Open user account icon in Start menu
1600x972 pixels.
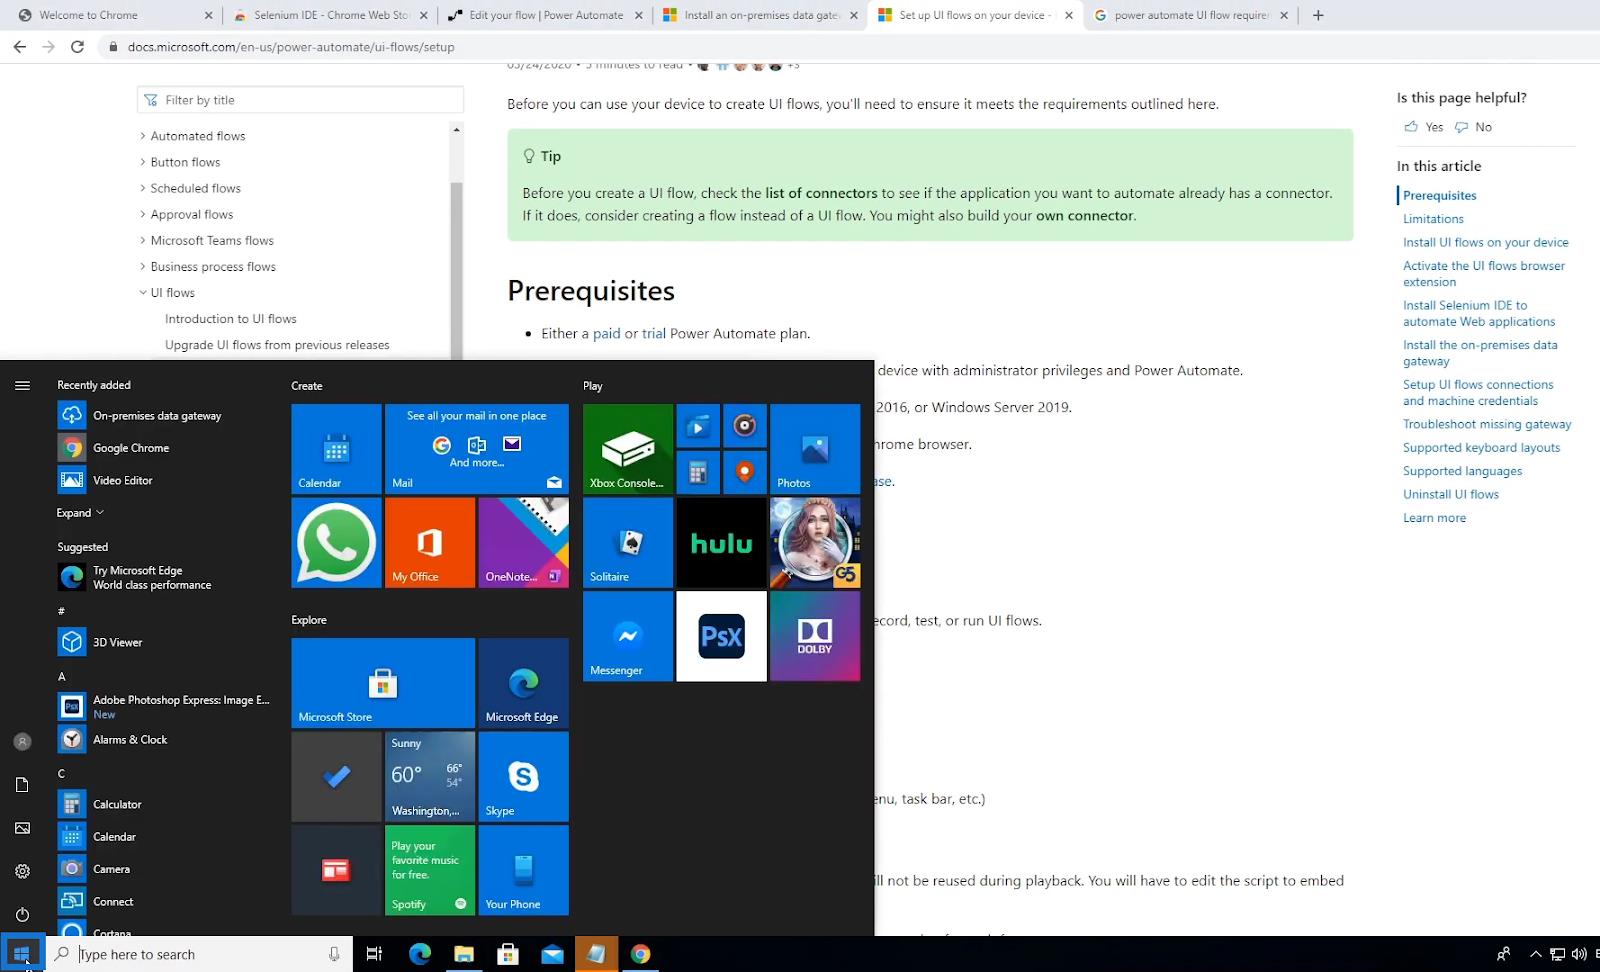(22, 741)
